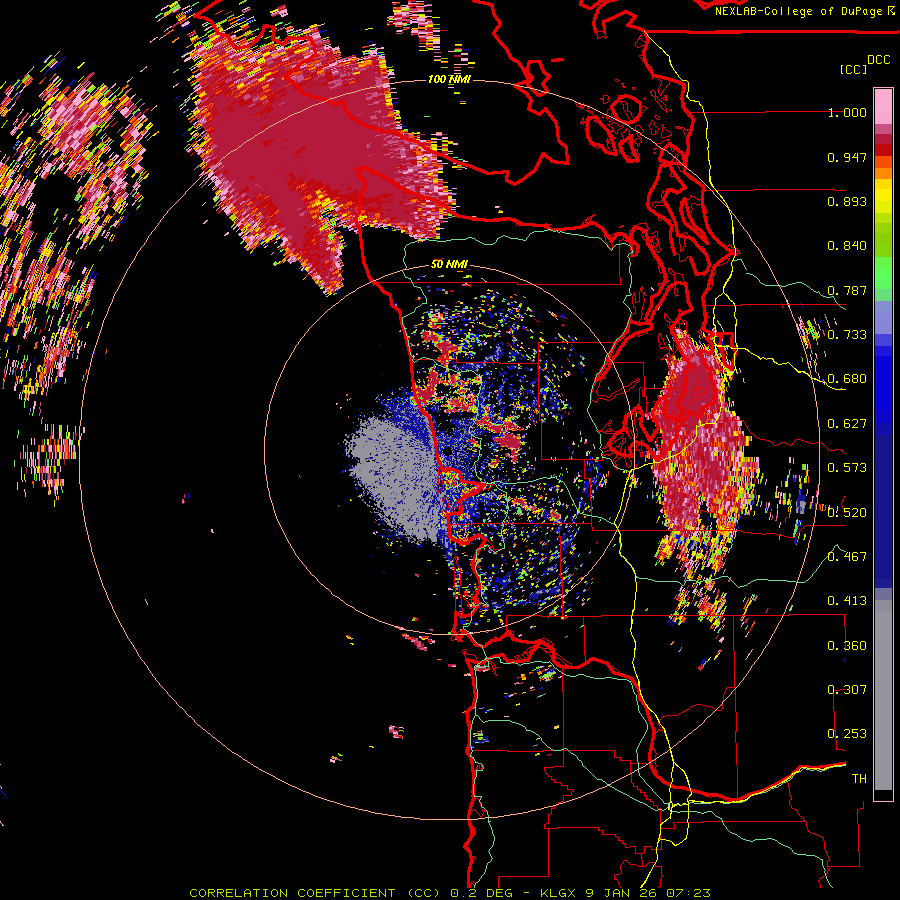Select the 0.680 scale value
Viewport: 900px width, 900px height.
tap(847, 379)
